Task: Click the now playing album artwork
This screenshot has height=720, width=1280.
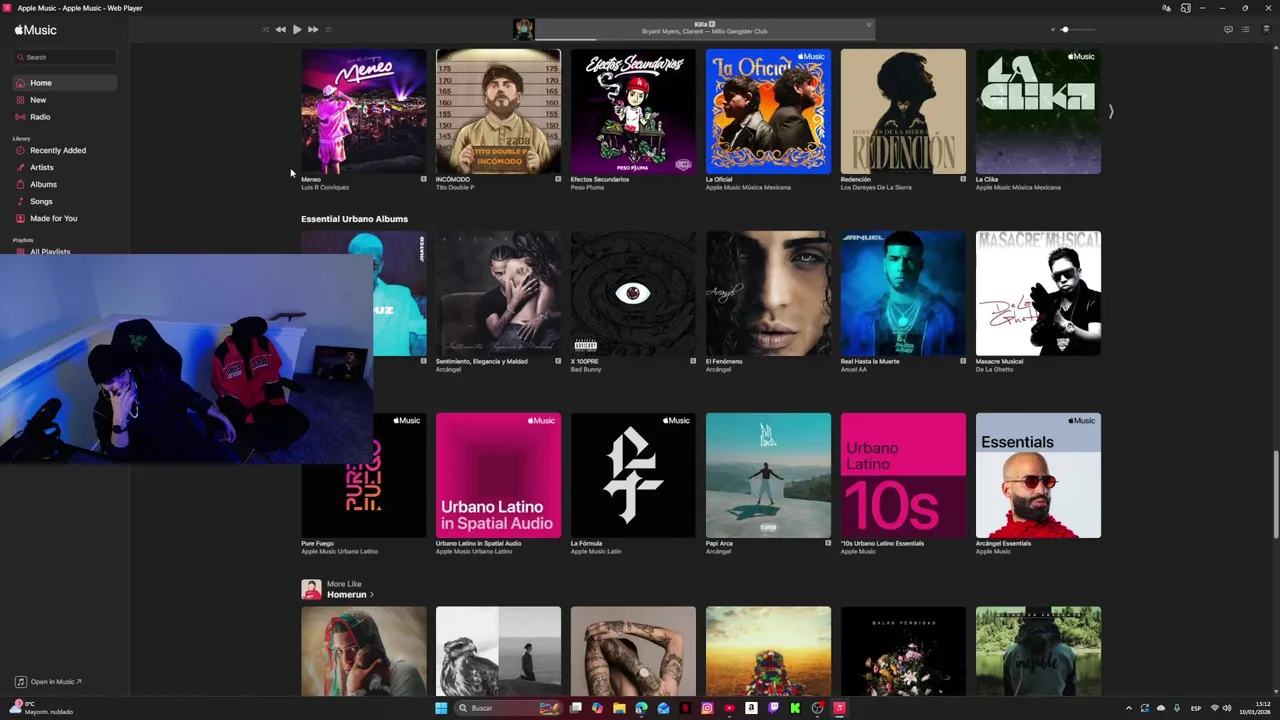Action: pyautogui.click(x=524, y=29)
